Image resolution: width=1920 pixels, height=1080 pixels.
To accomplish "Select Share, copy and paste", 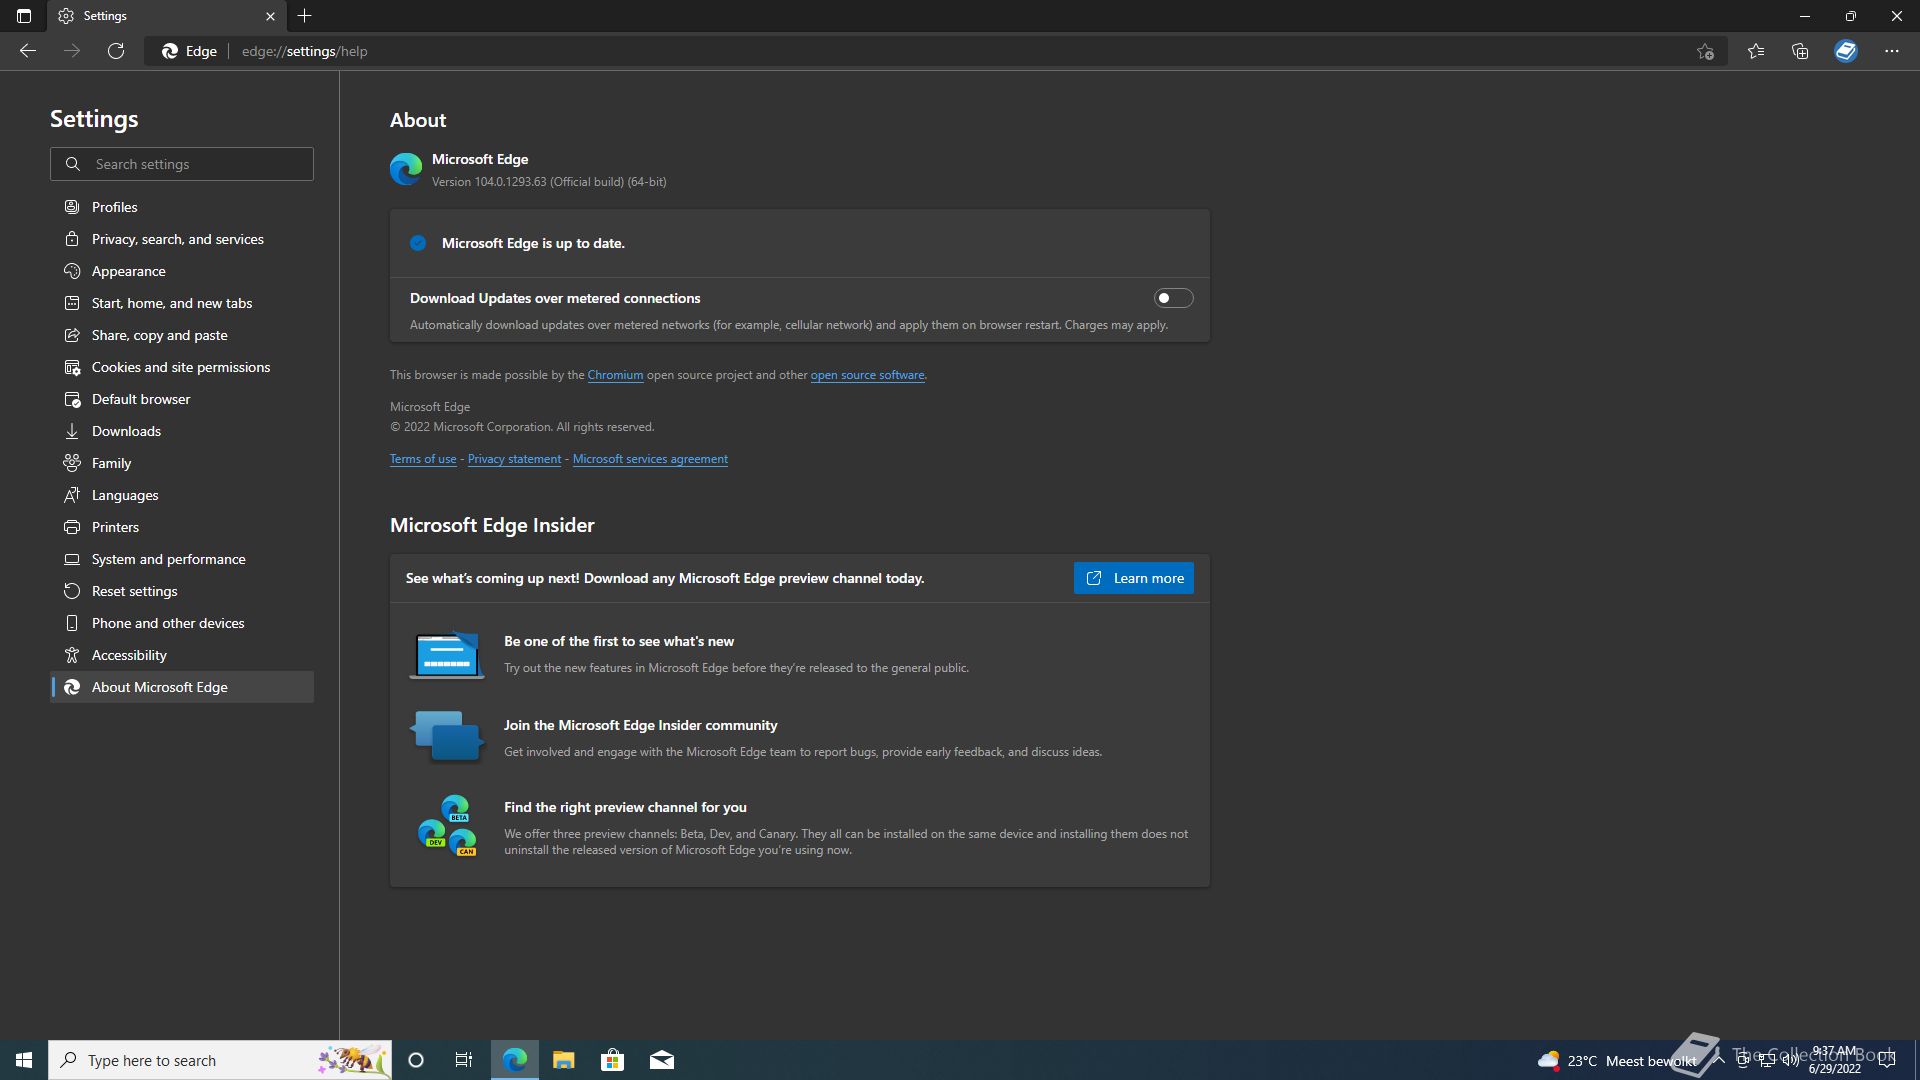I will coord(182,335).
